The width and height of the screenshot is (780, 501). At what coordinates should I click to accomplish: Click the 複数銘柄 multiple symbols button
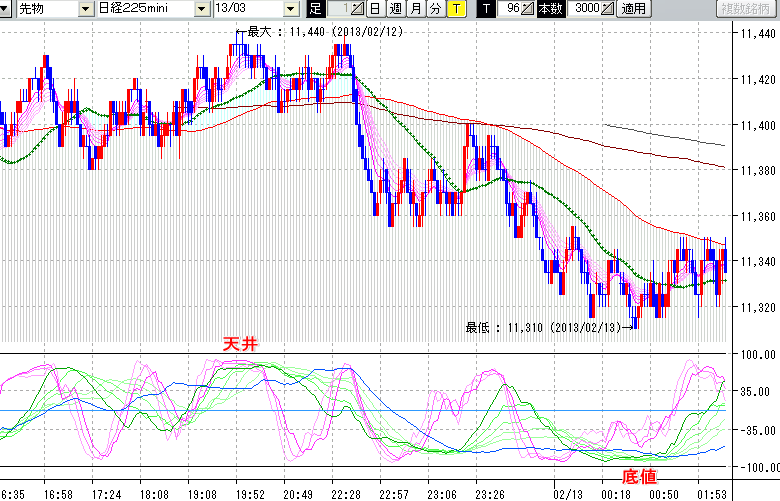point(746,9)
